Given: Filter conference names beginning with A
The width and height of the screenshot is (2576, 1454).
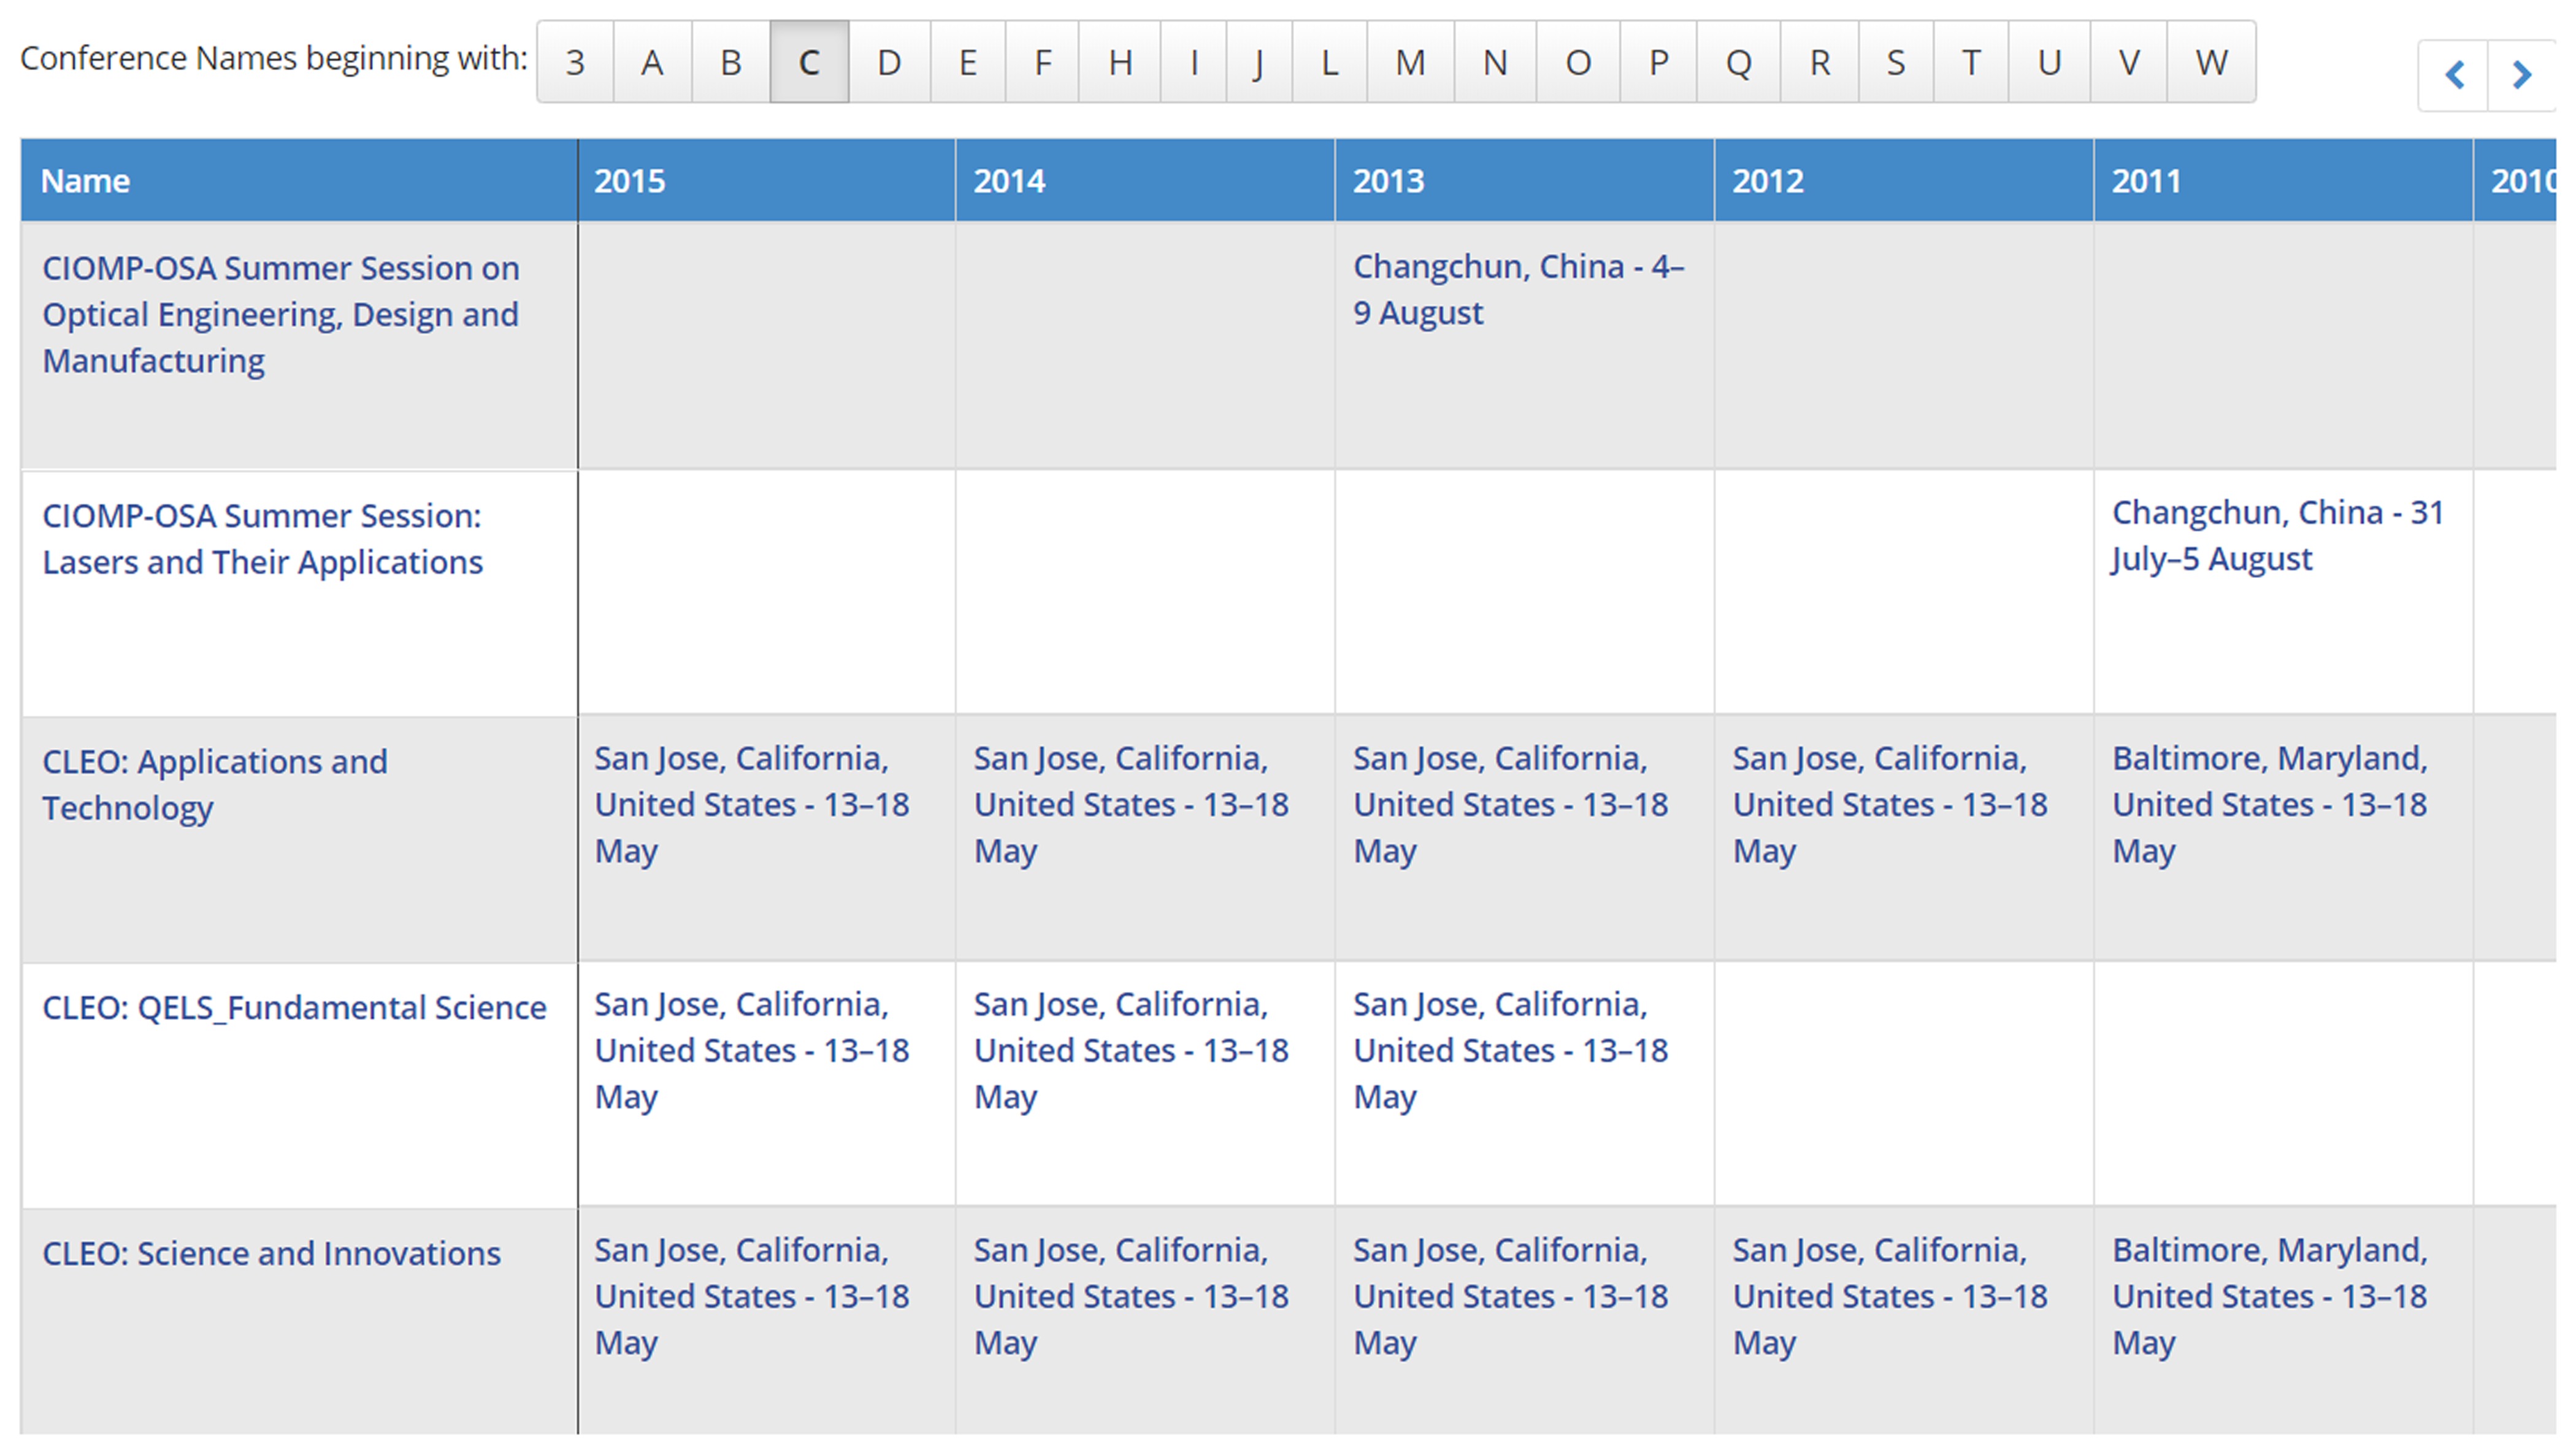Looking at the screenshot, I should (652, 62).
